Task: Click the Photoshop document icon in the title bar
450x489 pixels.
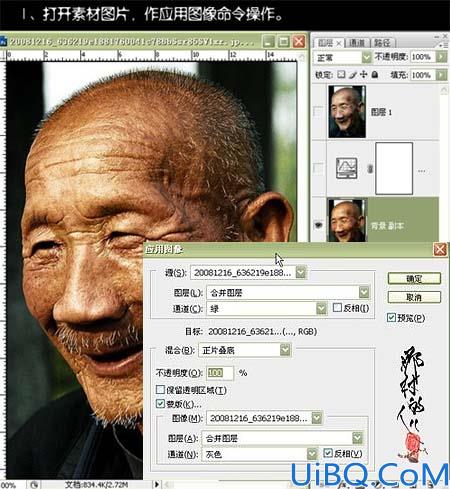Action: (3, 41)
